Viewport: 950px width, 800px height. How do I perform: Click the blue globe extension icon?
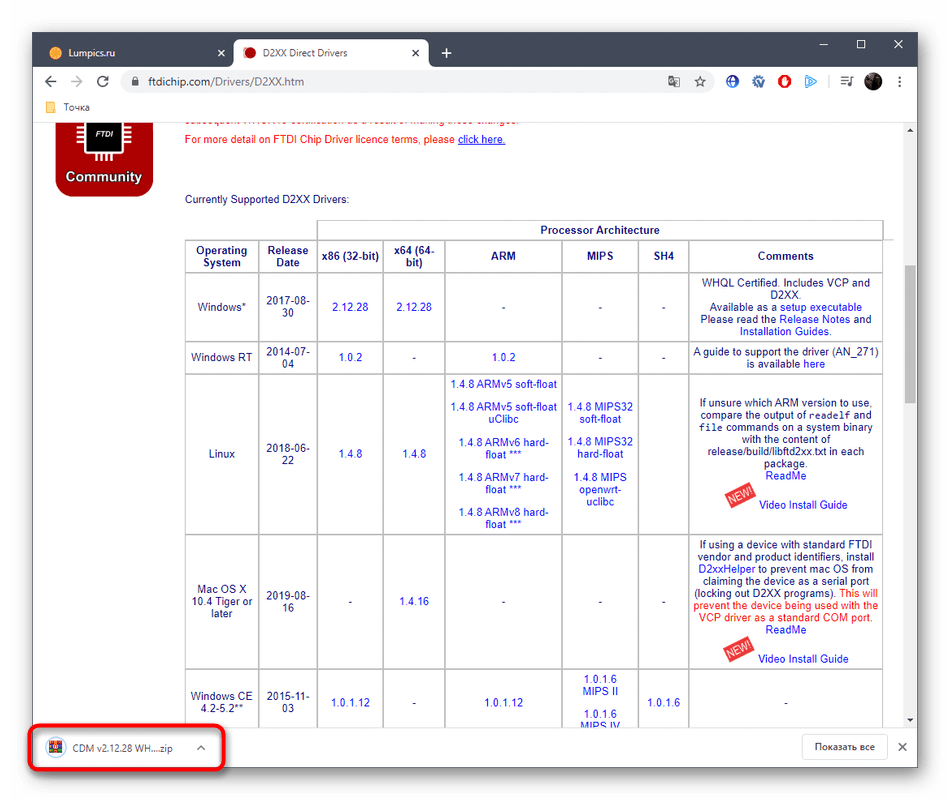pos(733,82)
